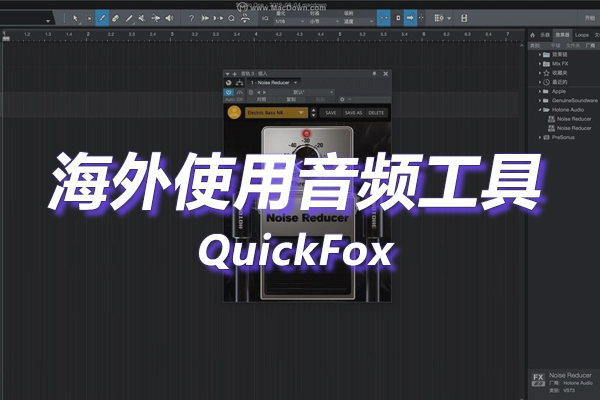Click the plus icon in plugin header
The width and height of the screenshot is (600, 400).
pyautogui.click(x=235, y=73)
